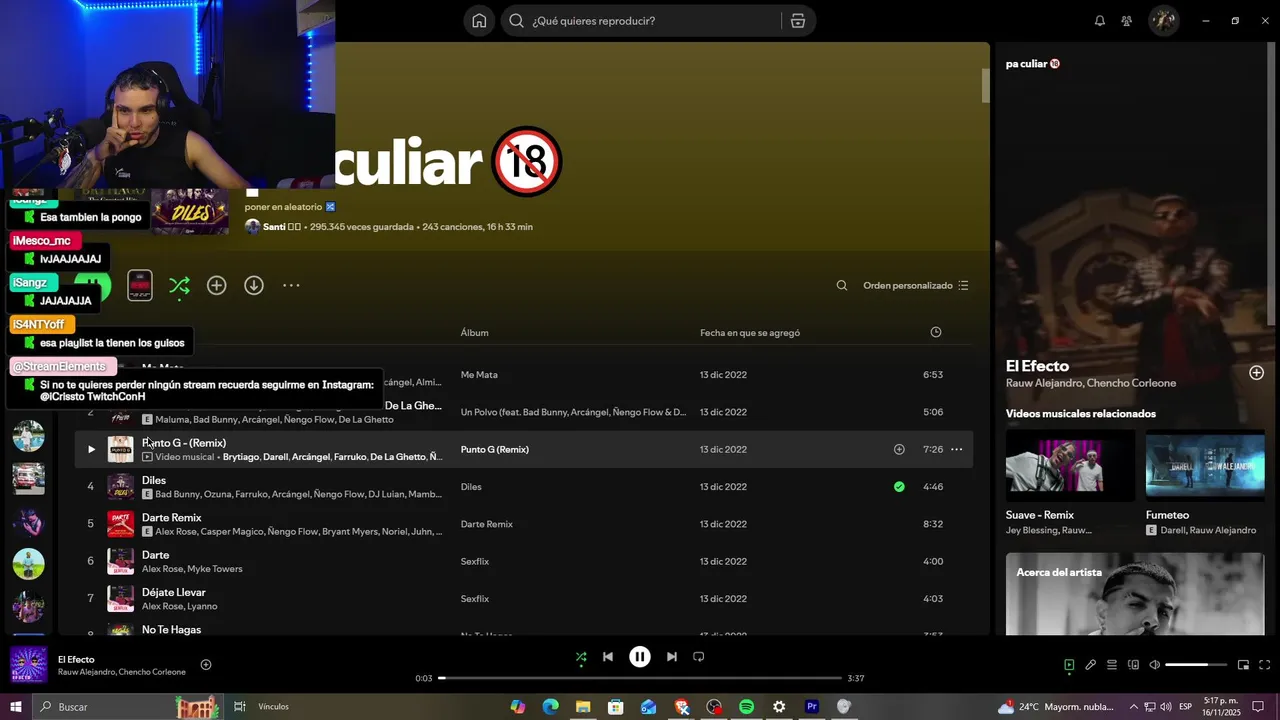1280x720 pixels.
Task: Adjust the volume slider
Action: coord(1196,665)
